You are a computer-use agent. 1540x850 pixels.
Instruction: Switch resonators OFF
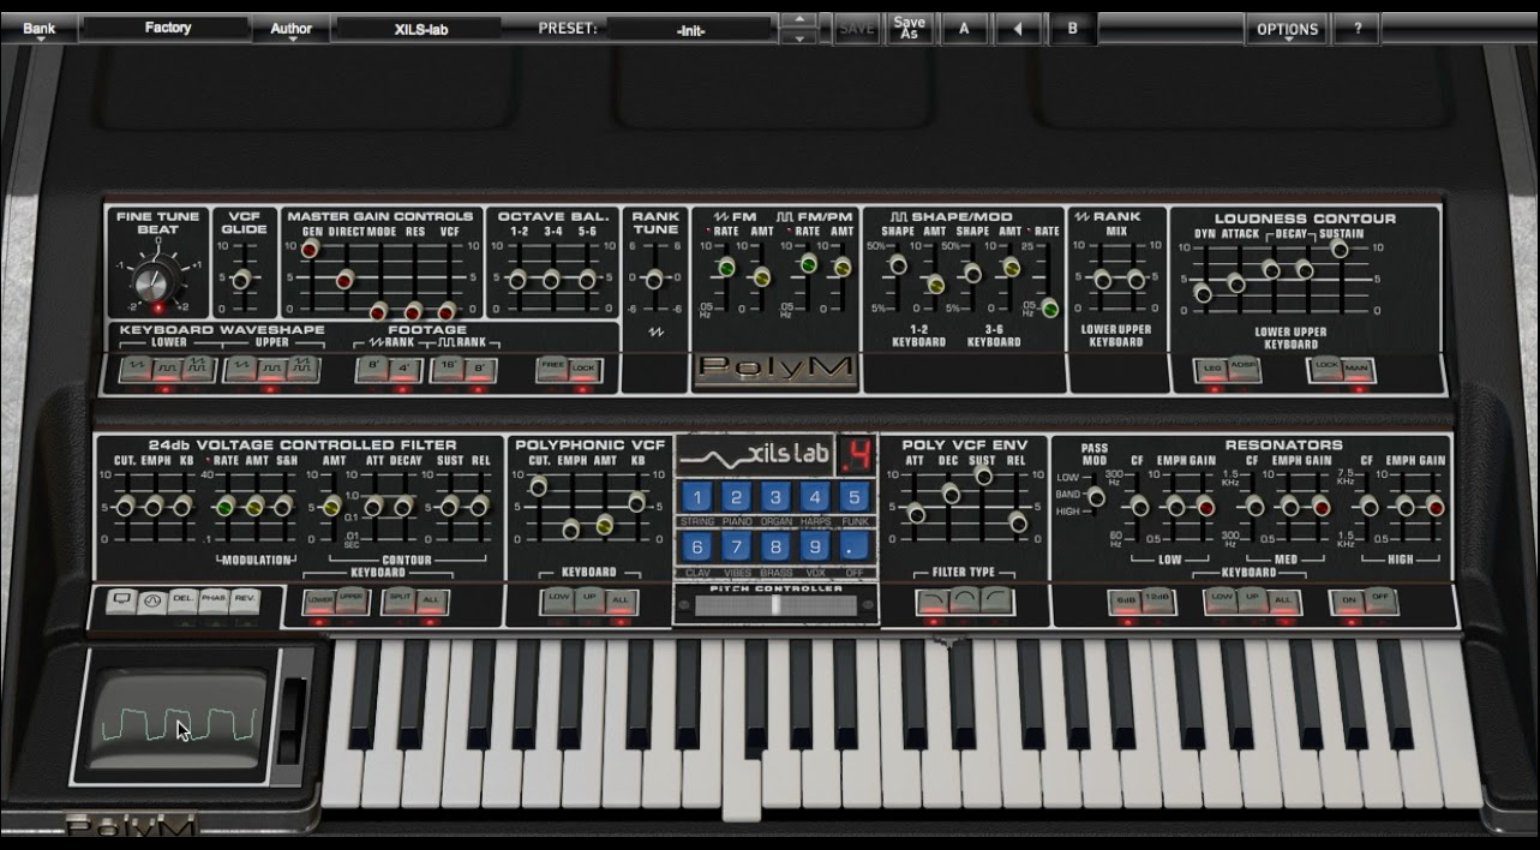(x=1380, y=600)
